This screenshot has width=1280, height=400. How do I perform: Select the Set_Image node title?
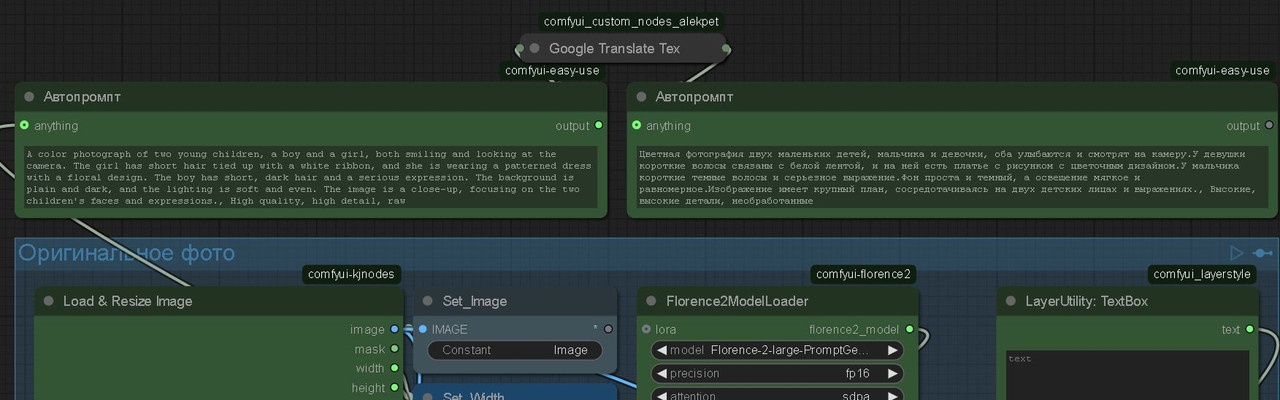coord(474,301)
